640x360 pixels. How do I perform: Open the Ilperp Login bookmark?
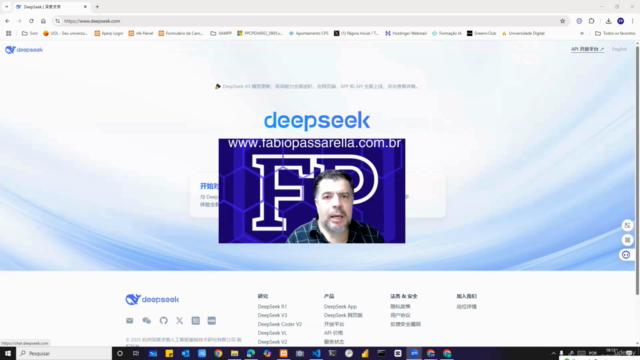(x=109, y=33)
